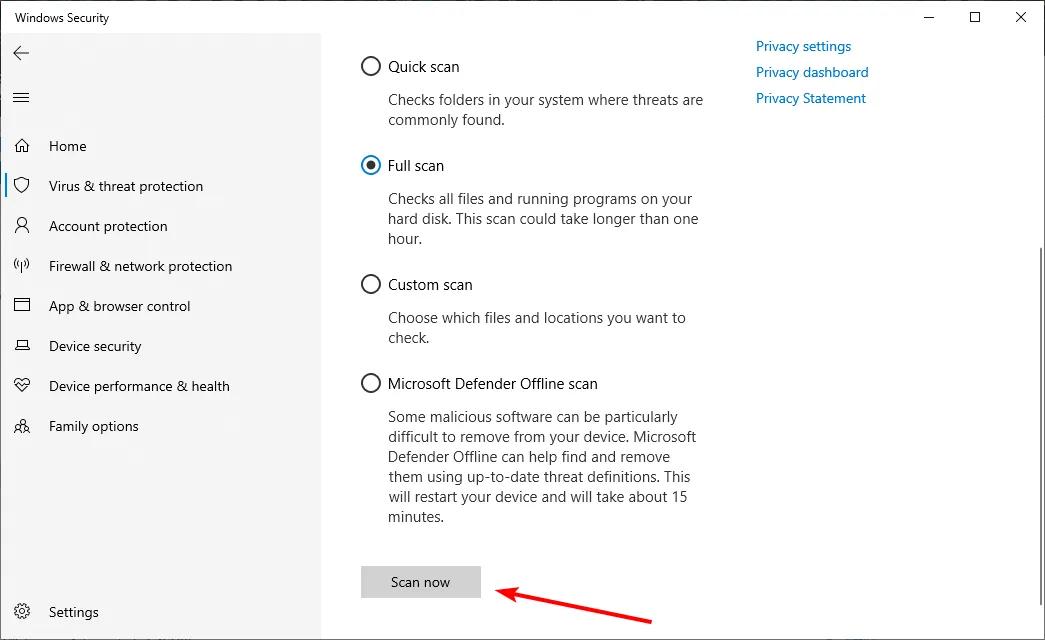The width and height of the screenshot is (1045, 640).
Task: Select the Microsoft Defender Offline scan option
Action: coord(371,383)
